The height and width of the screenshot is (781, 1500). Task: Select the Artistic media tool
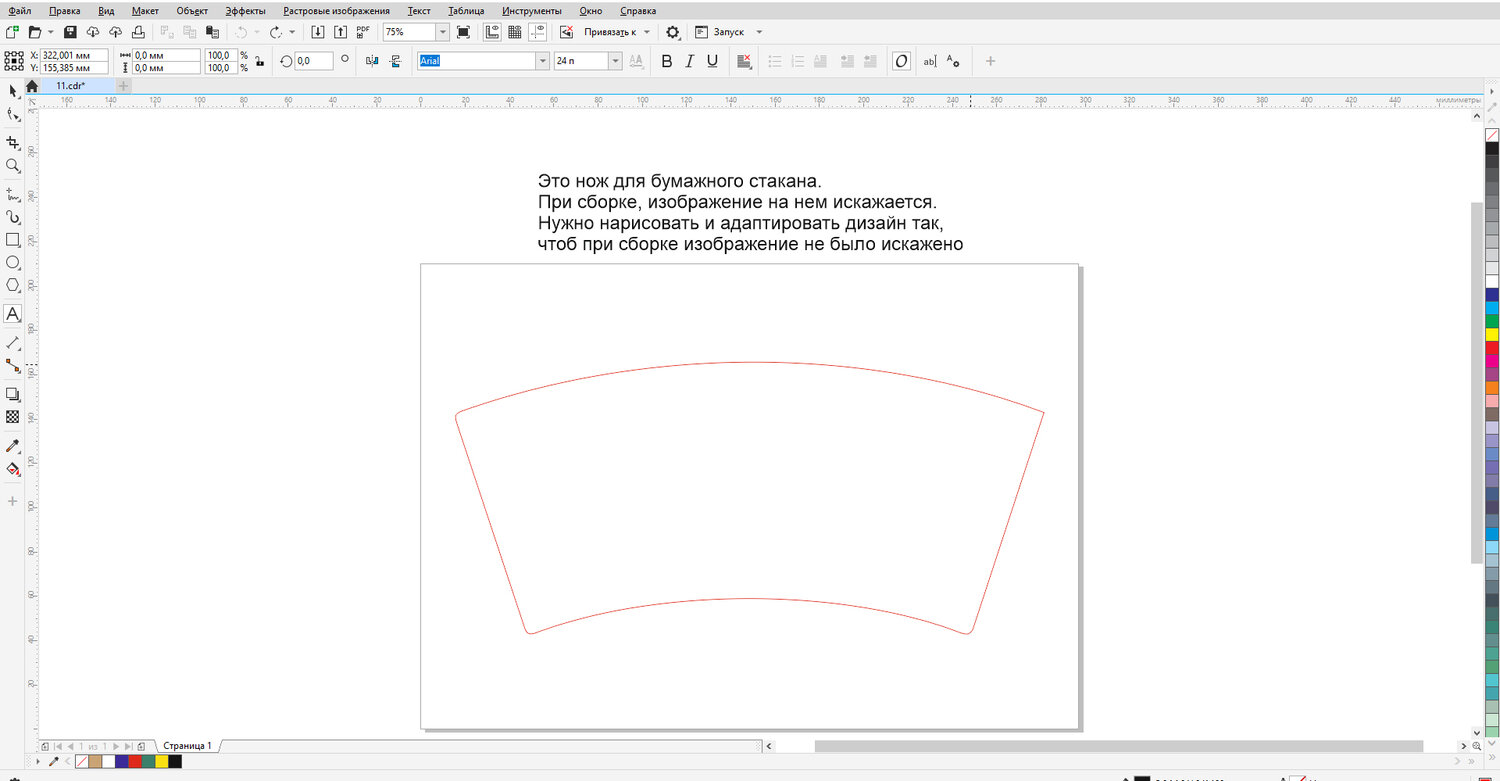pyautogui.click(x=13, y=217)
